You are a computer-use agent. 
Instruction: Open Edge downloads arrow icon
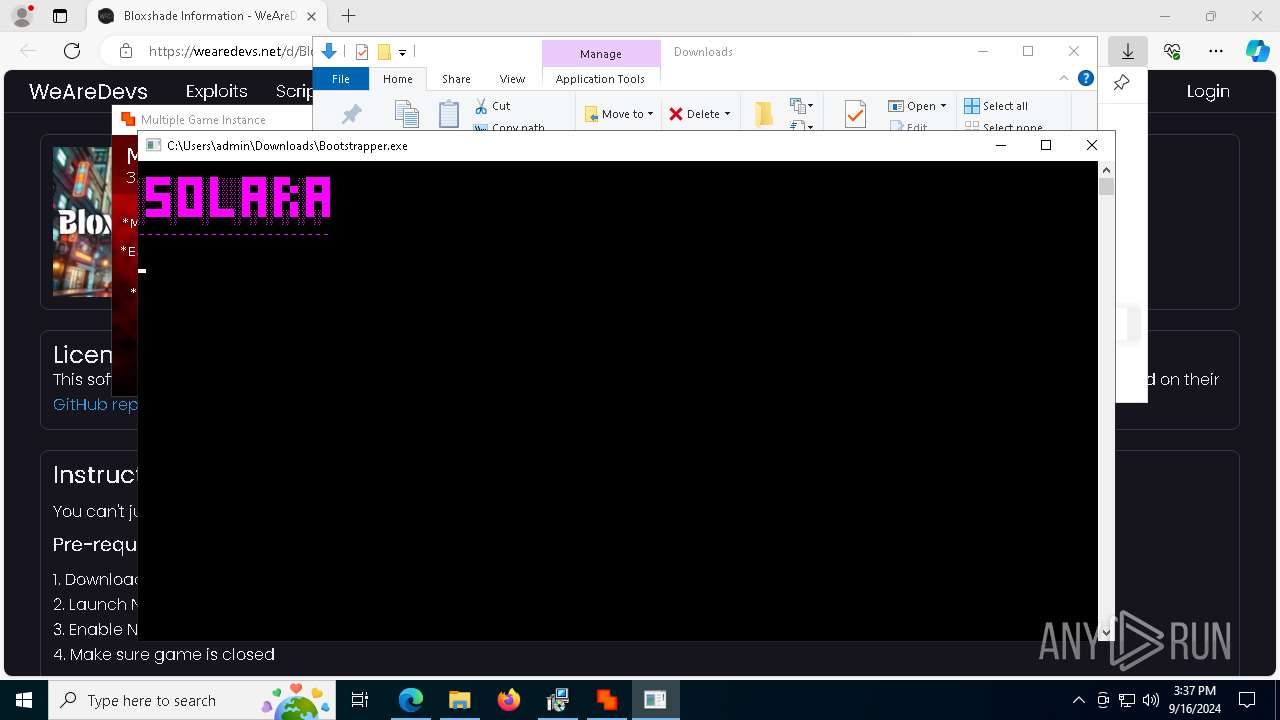(1128, 51)
